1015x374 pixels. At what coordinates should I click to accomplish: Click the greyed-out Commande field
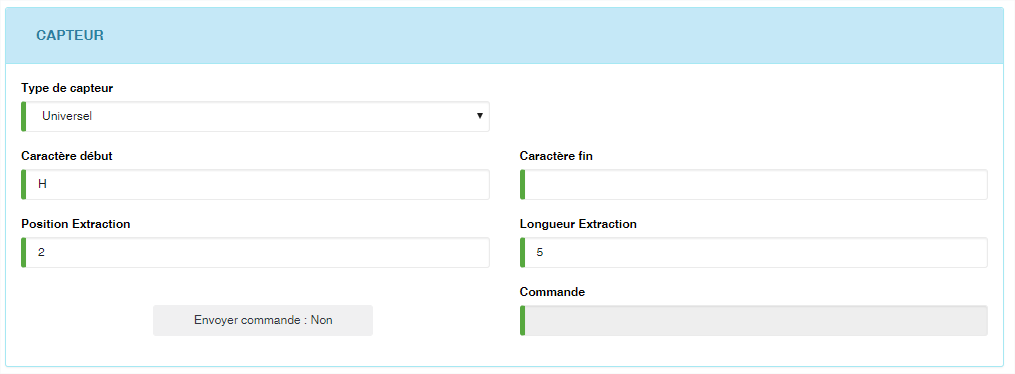tap(754, 320)
